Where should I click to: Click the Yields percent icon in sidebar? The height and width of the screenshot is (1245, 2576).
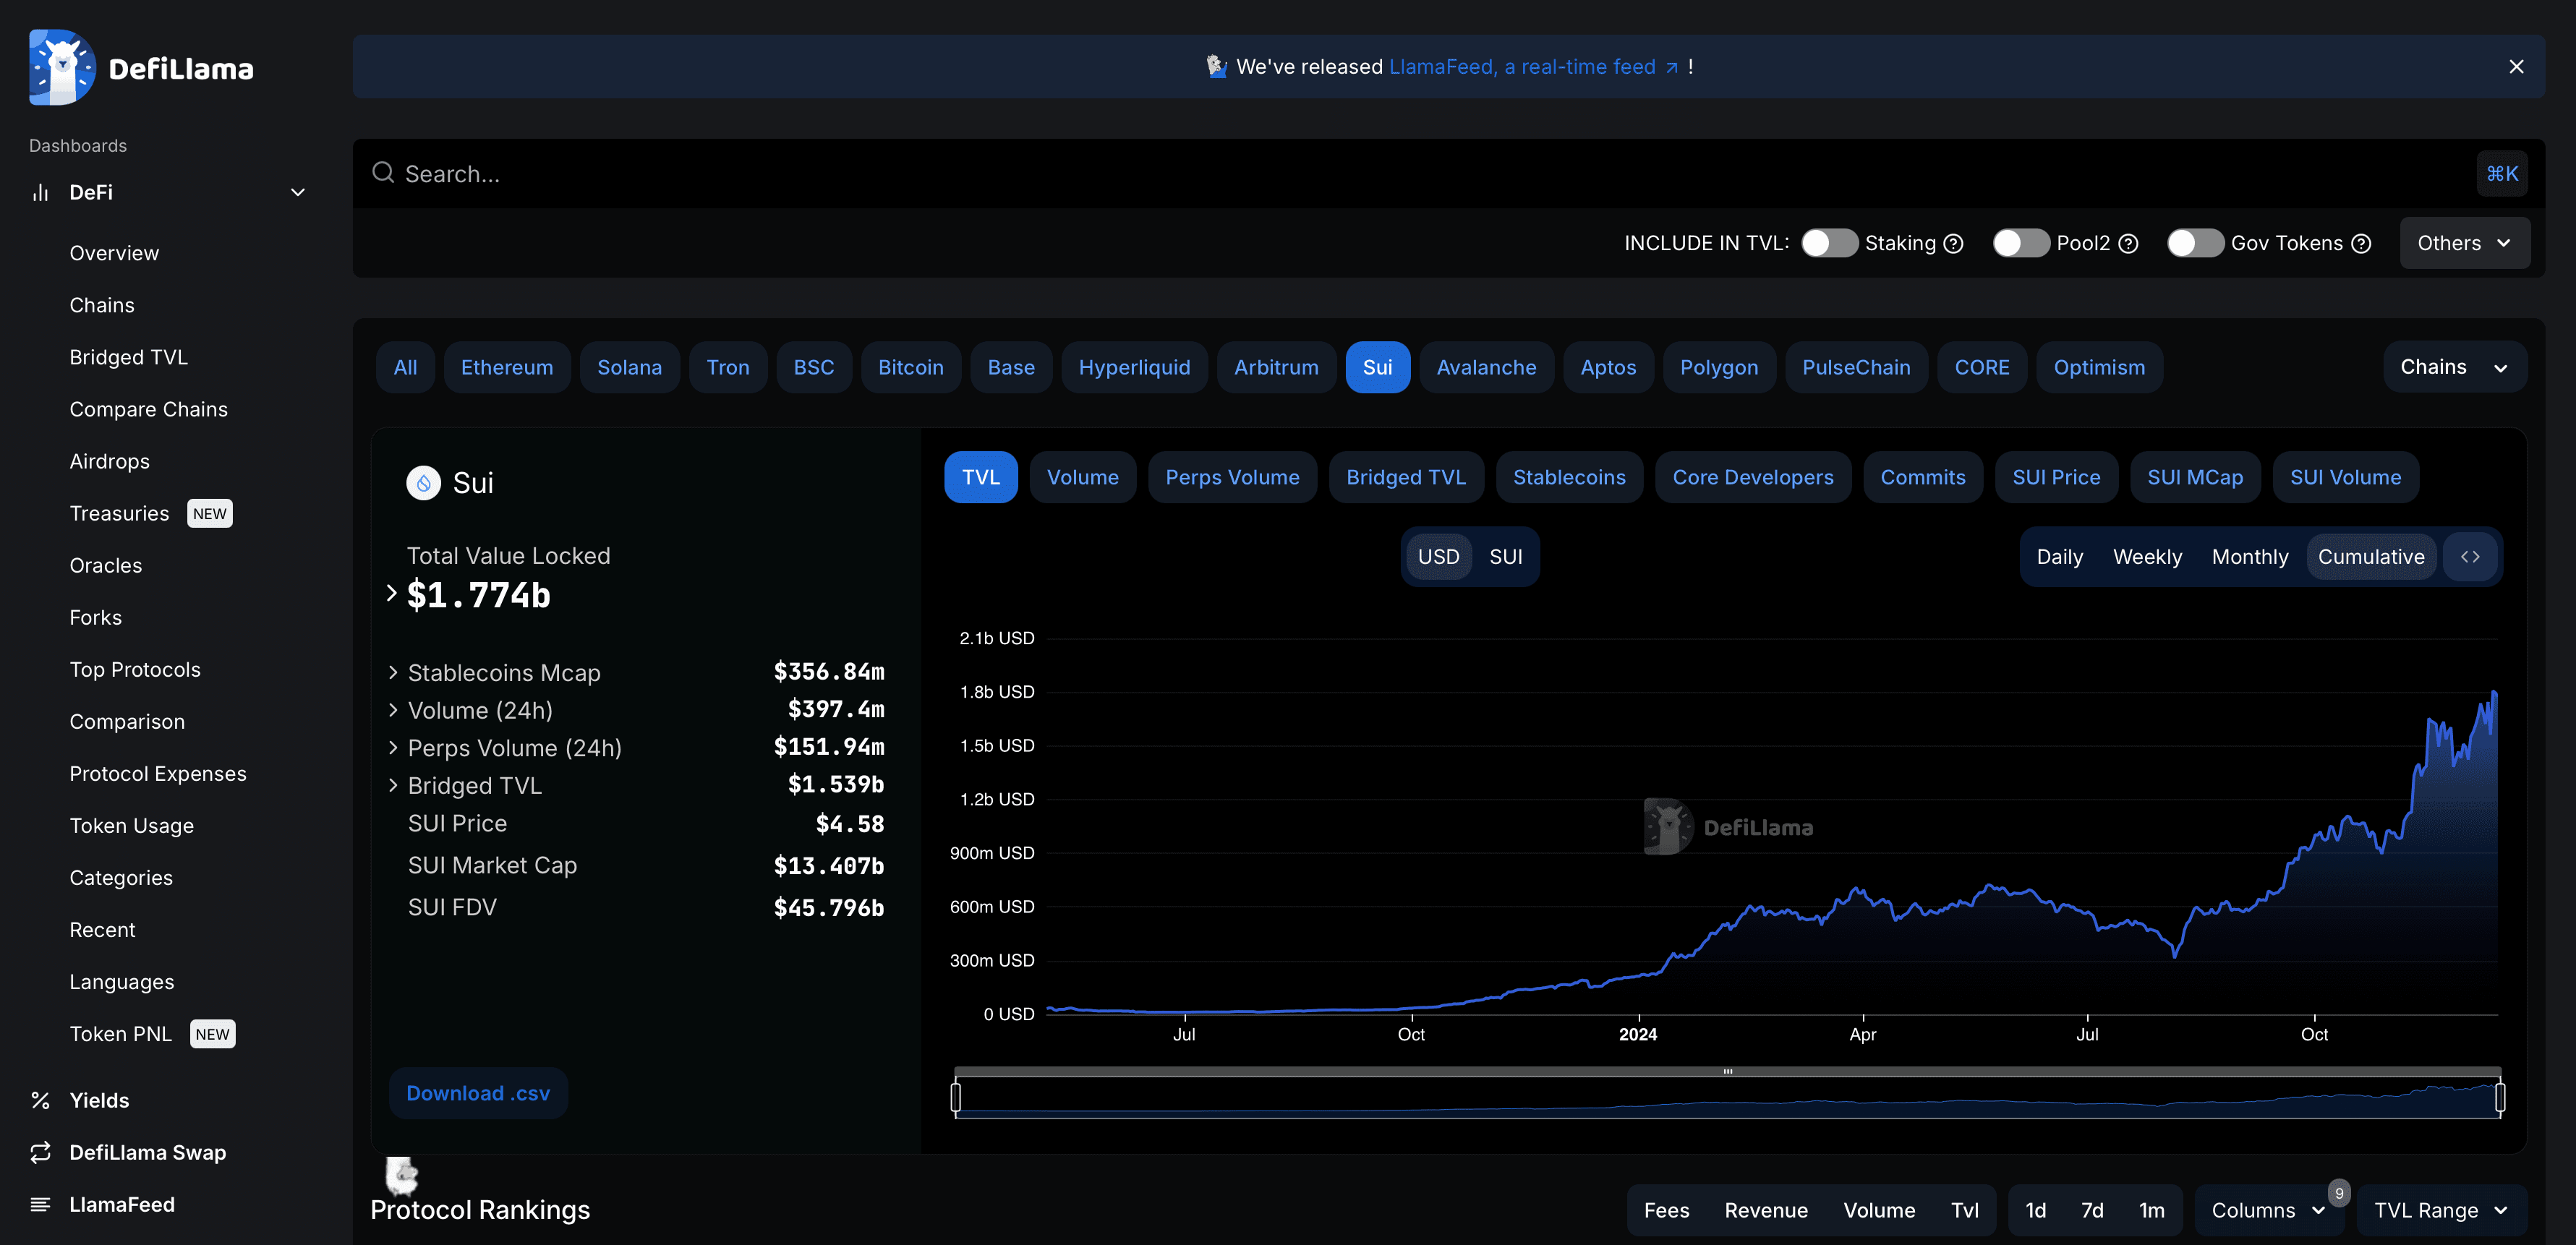coord(40,1100)
